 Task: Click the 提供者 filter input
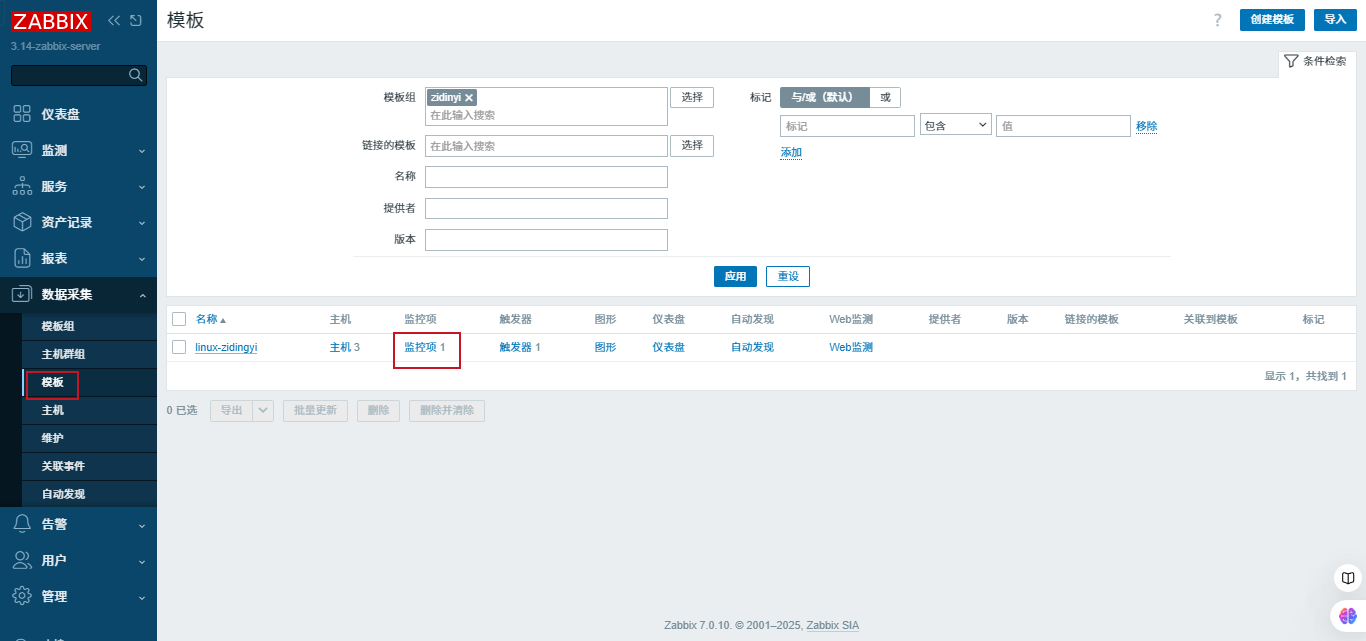546,208
